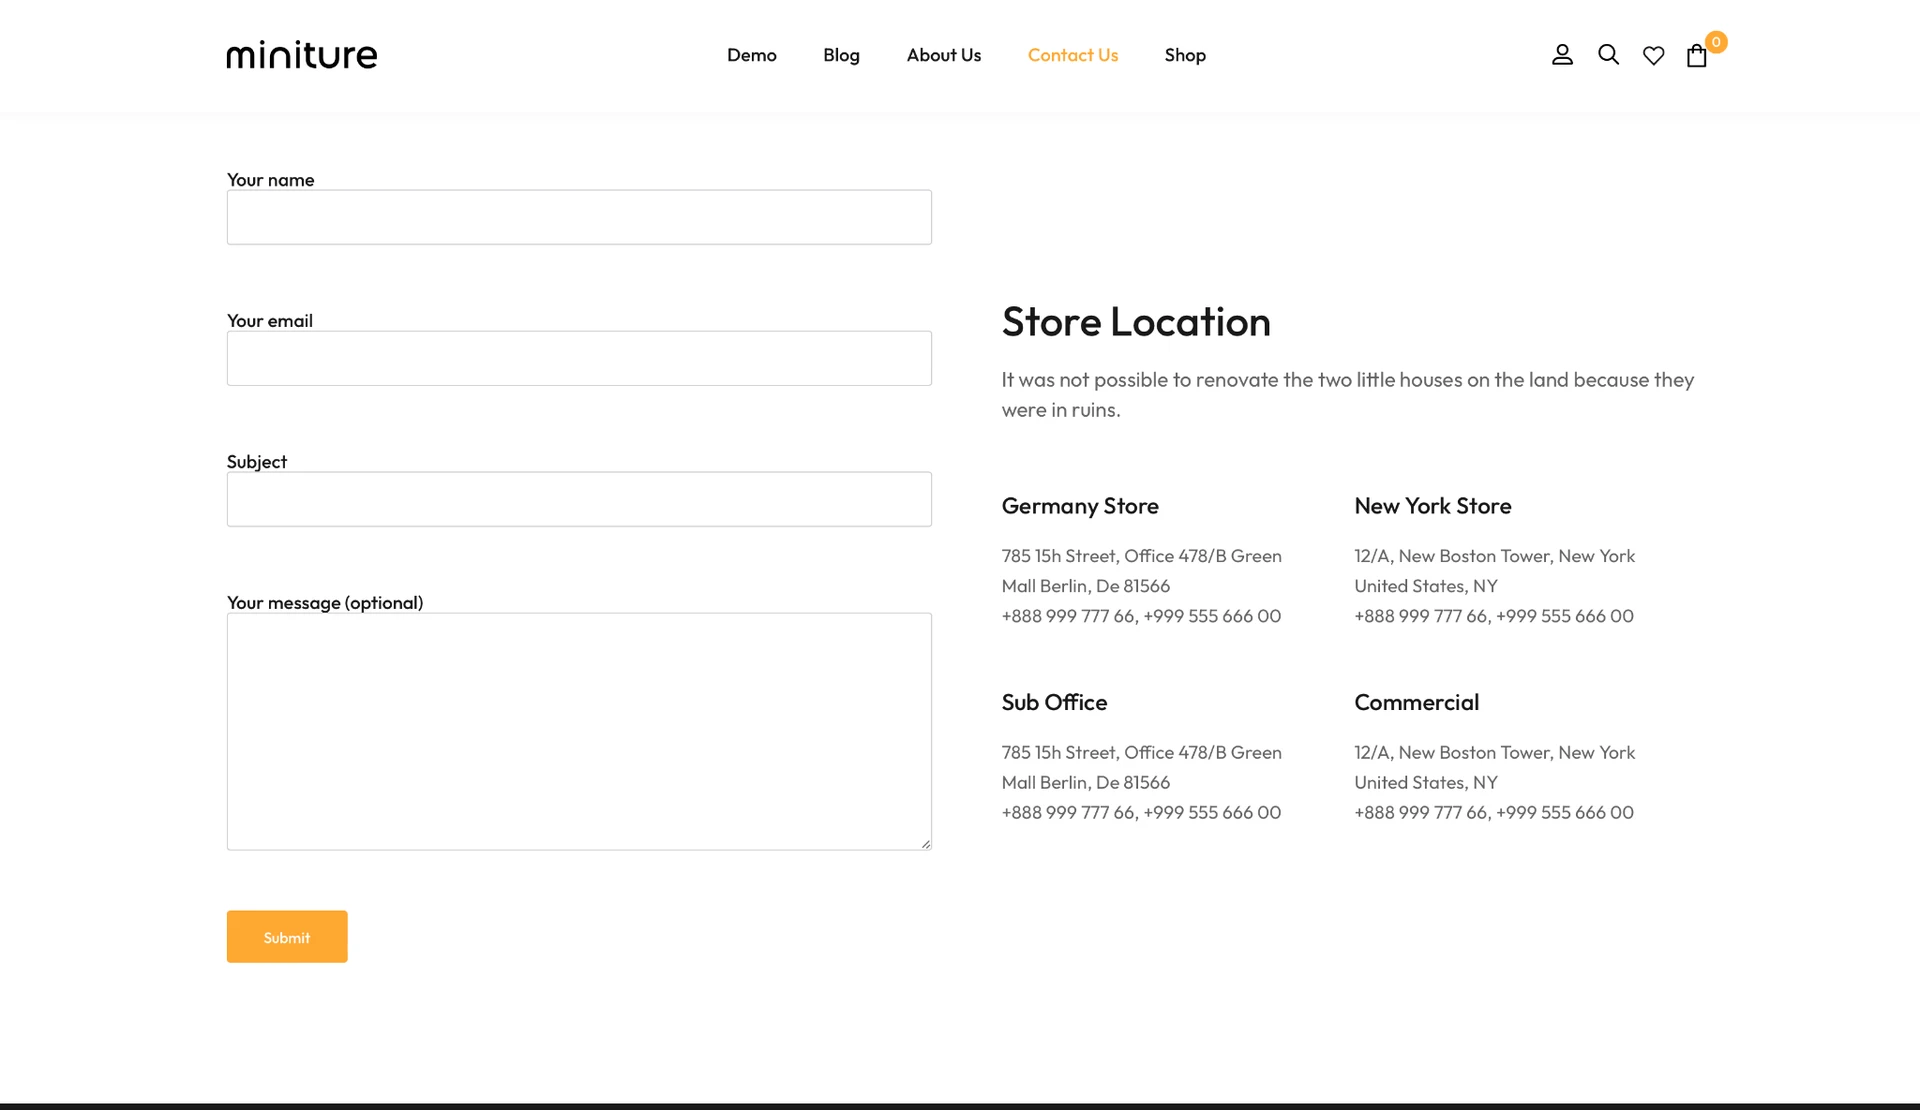Open the Shop menu

click(x=1185, y=55)
